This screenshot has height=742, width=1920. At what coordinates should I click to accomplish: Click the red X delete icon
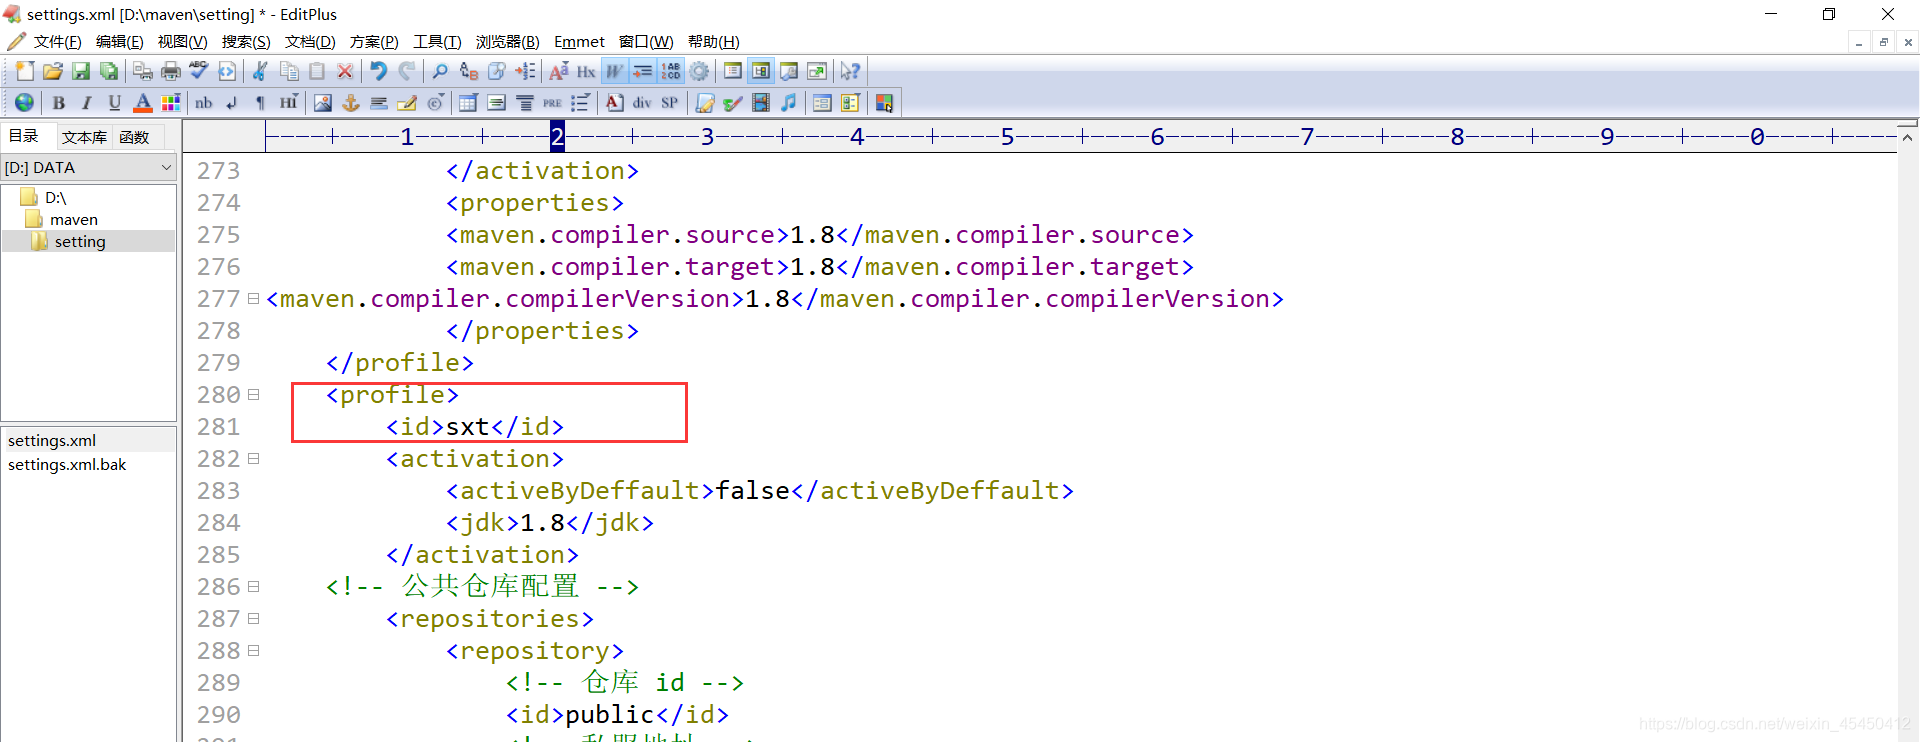tap(345, 71)
